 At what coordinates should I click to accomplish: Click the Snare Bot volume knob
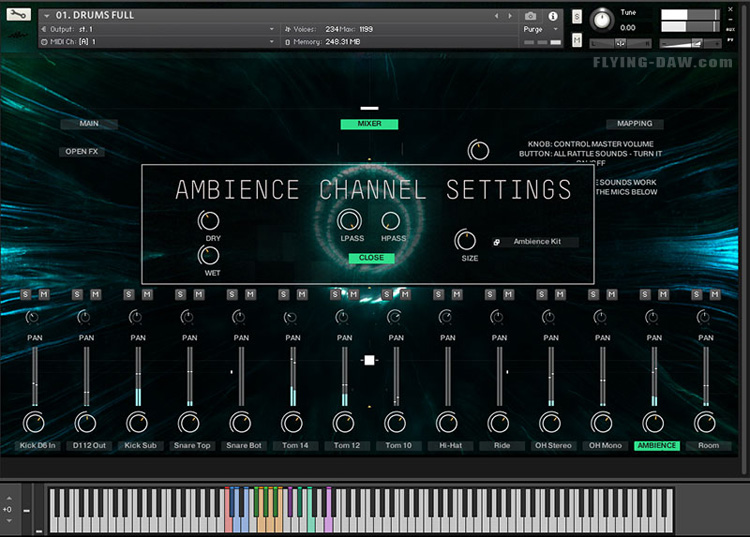coord(241,423)
